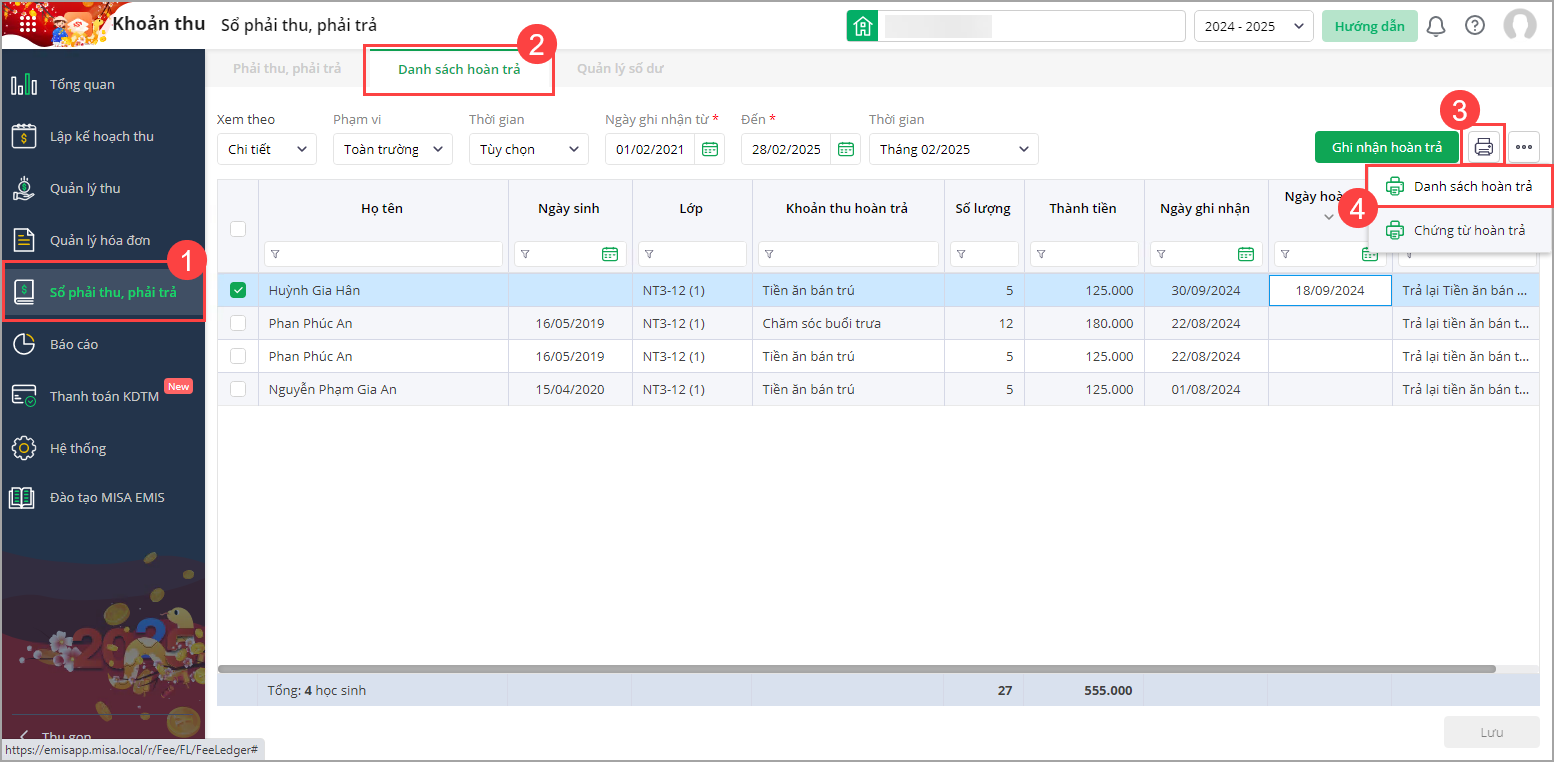The width and height of the screenshot is (1554, 762).
Task: Open the notification bell icon
Action: [x=1435, y=26]
